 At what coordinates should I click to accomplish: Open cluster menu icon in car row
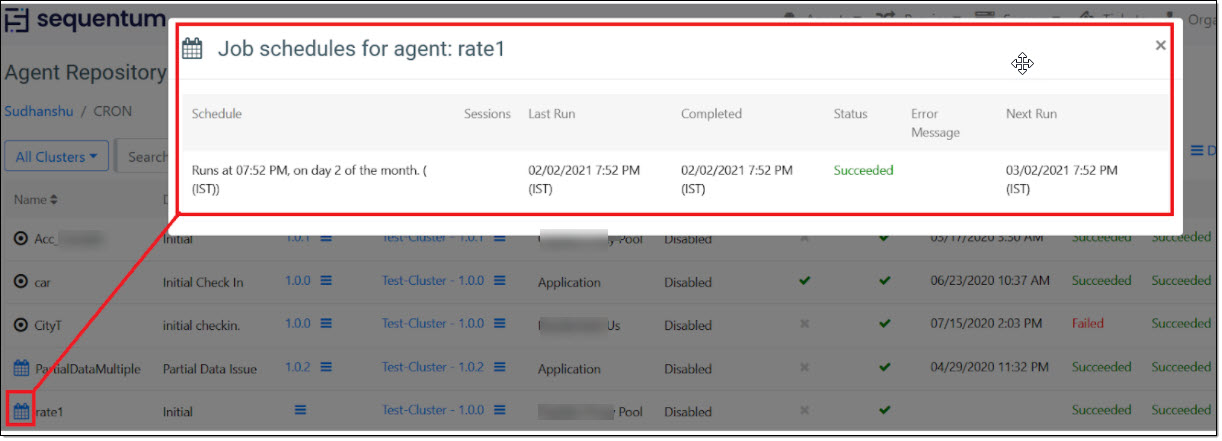(x=499, y=281)
